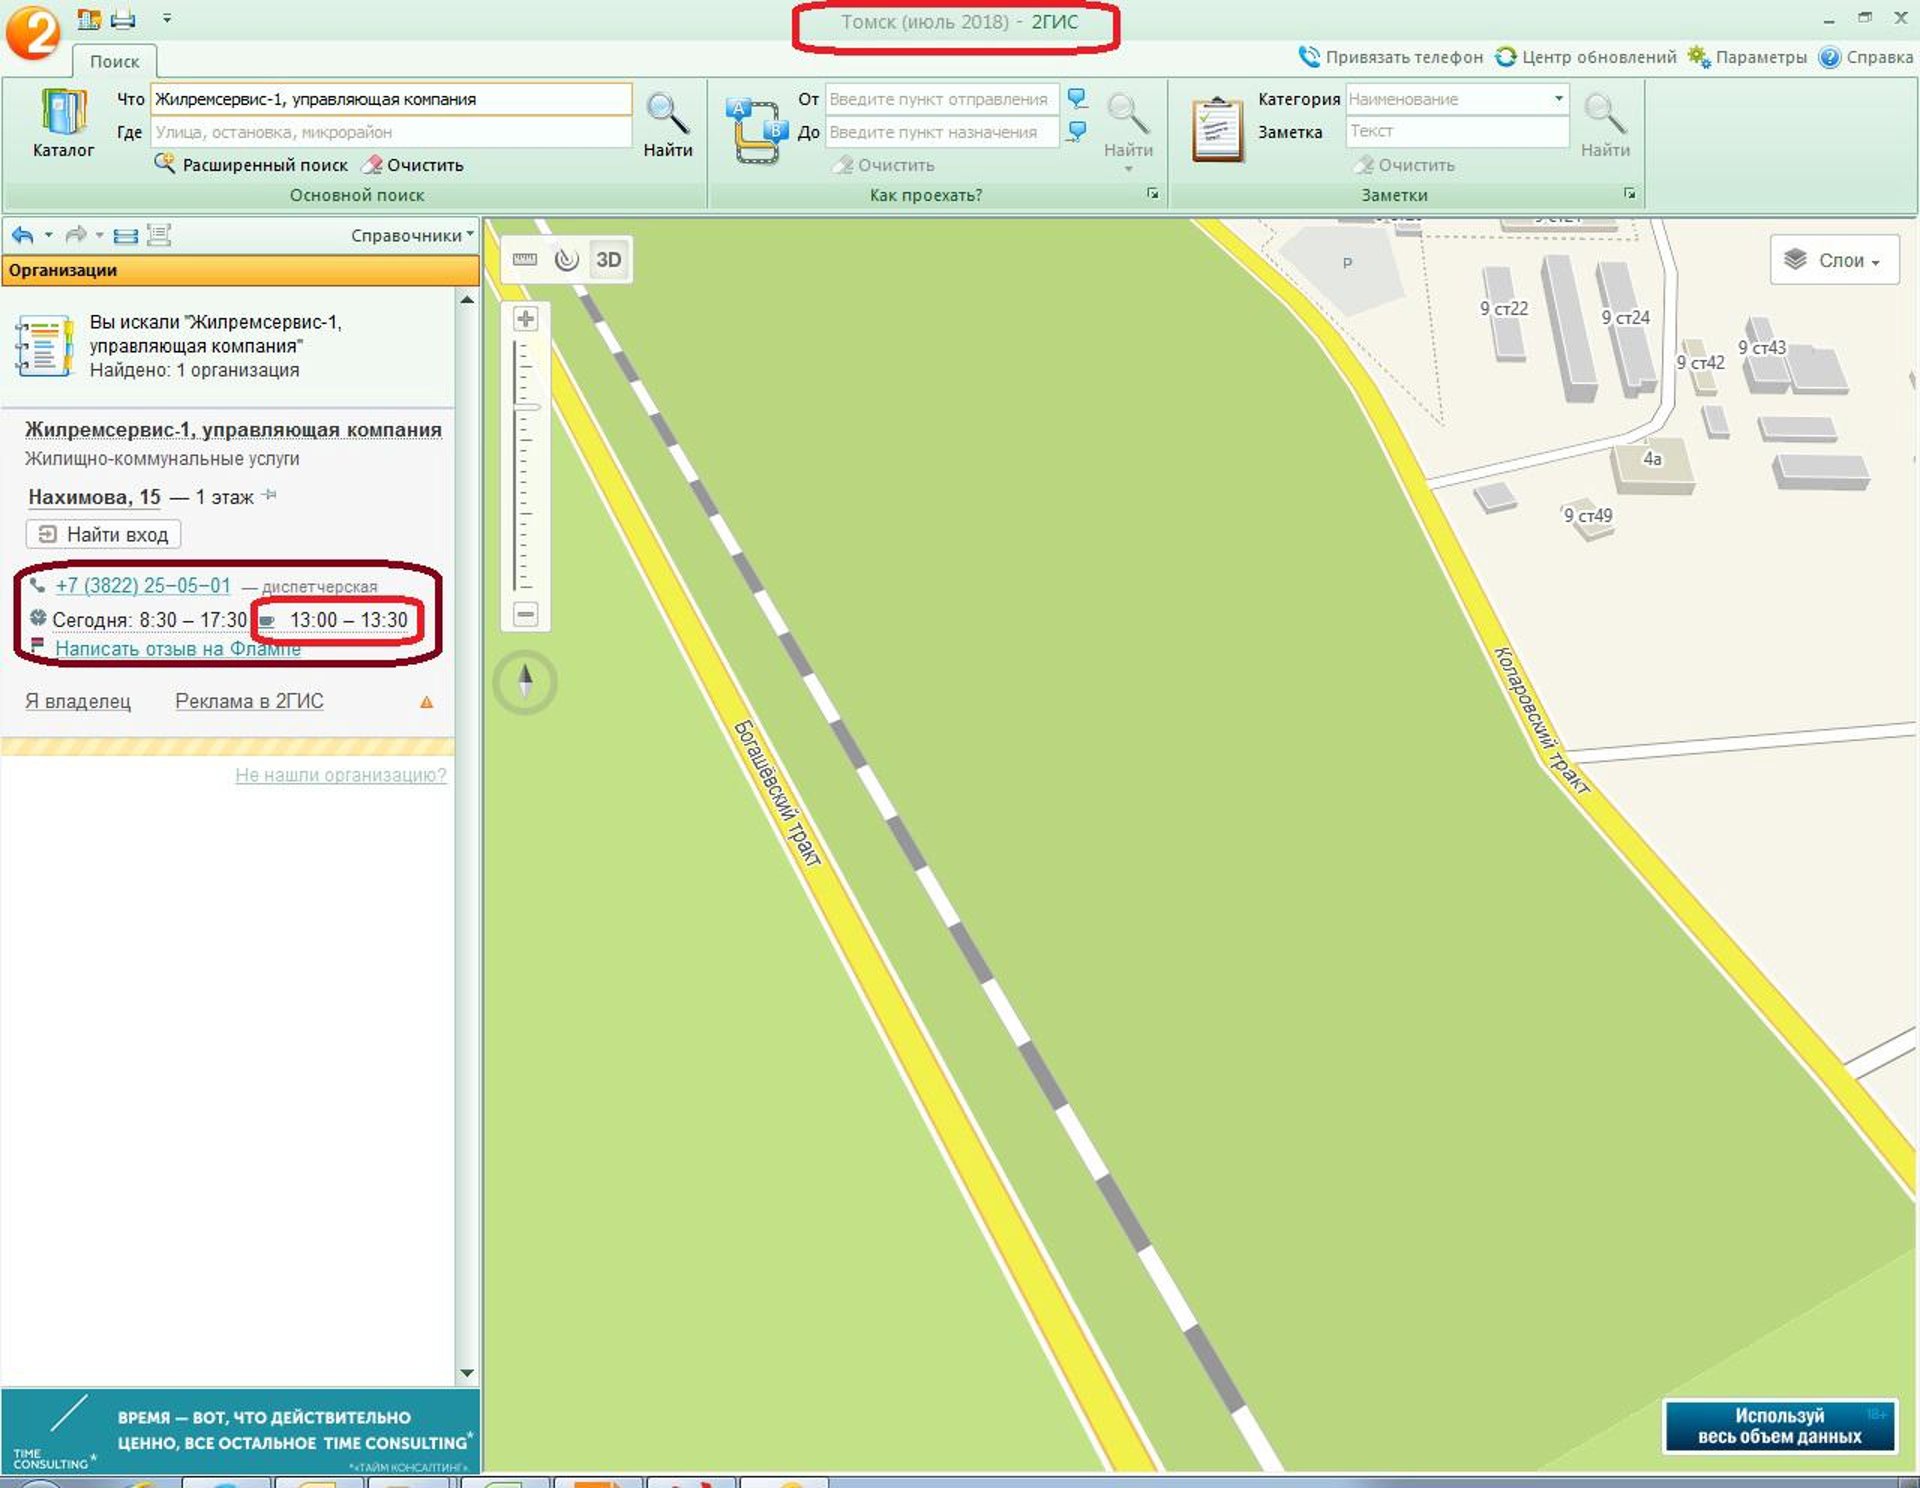
Task: Toggle the 3D map view
Action: (608, 260)
